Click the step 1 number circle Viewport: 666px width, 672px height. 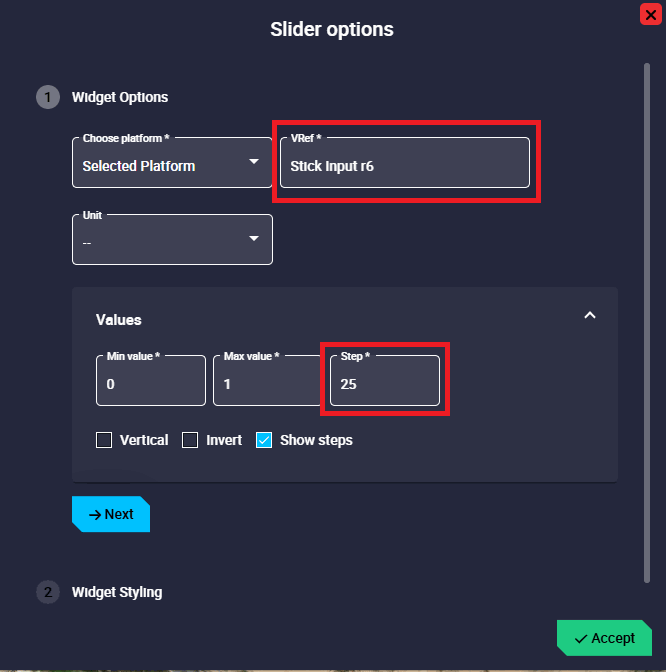pos(47,97)
